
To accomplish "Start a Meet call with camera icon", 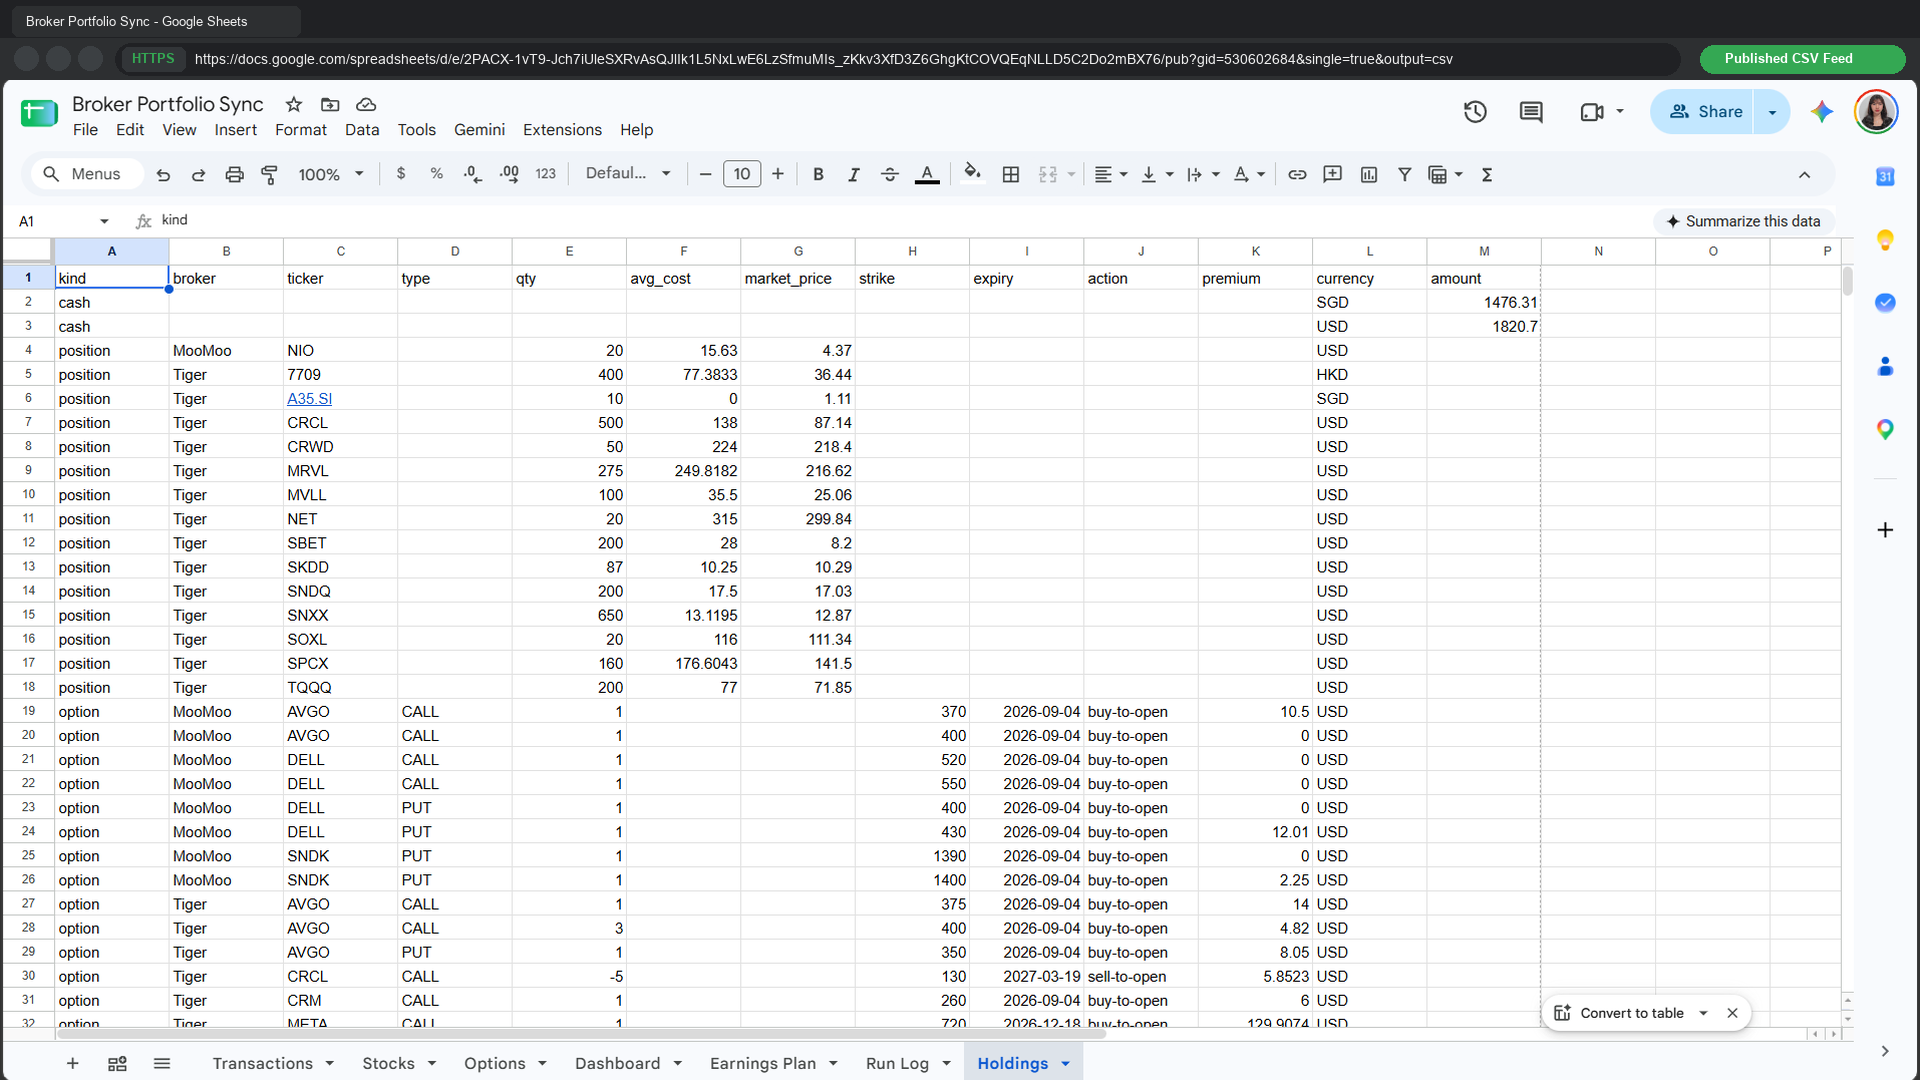I will coord(1591,112).
